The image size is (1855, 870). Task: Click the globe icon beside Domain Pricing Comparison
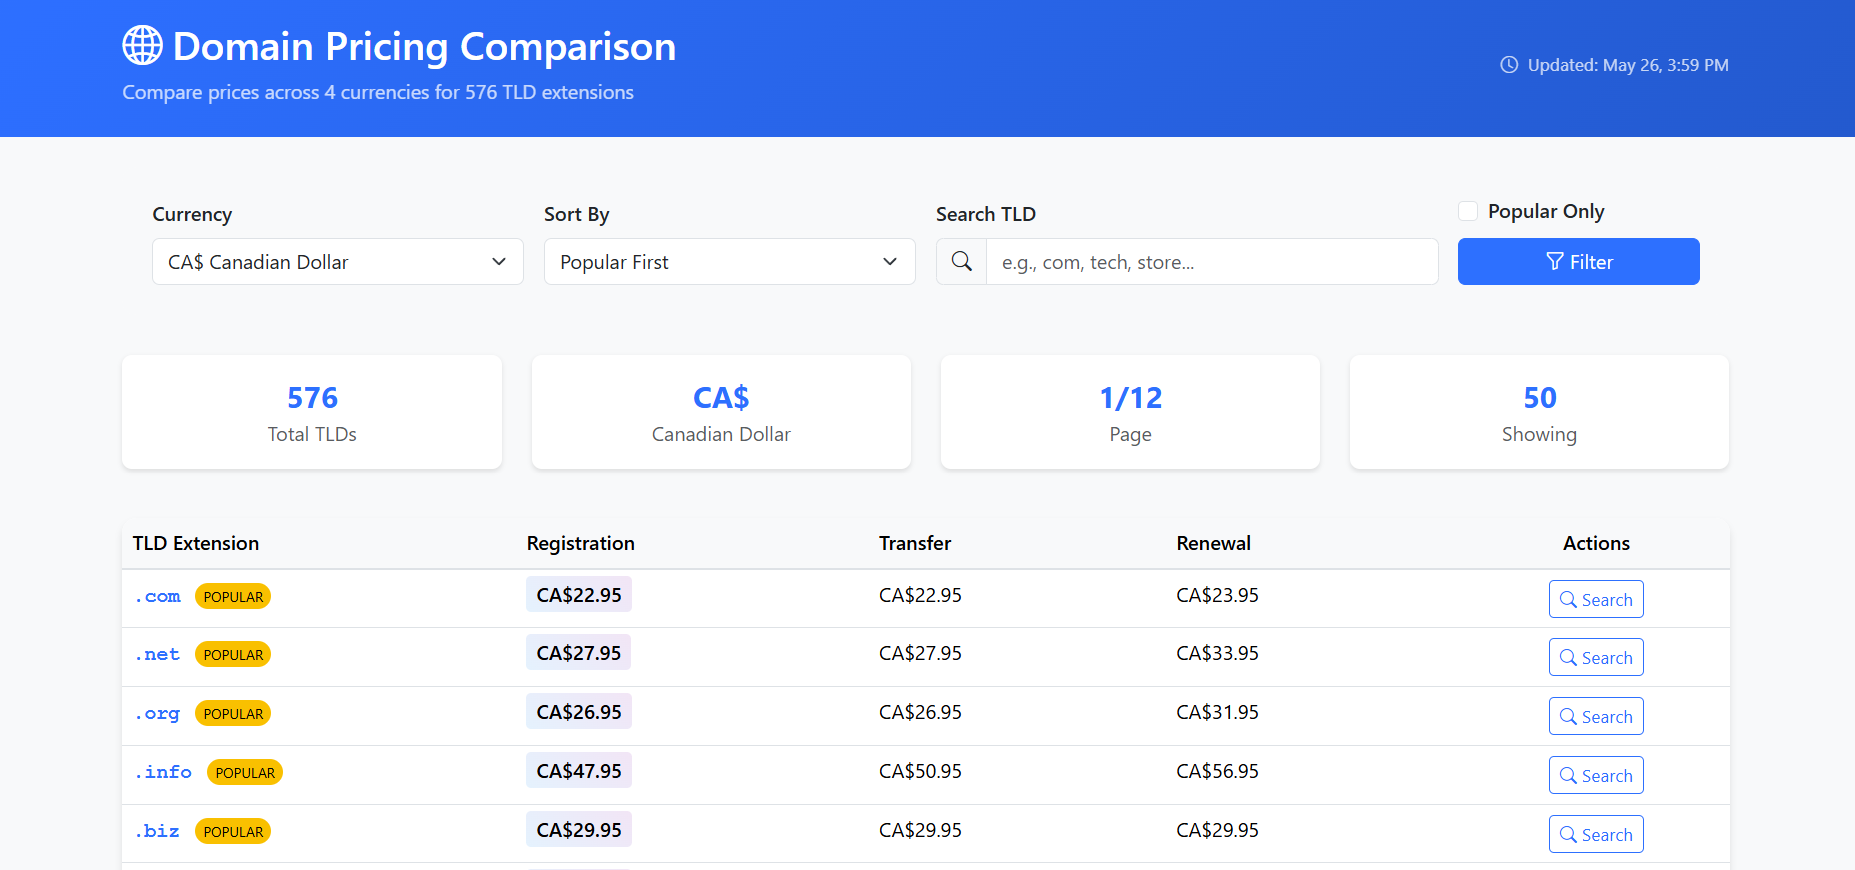(x=142, y=45)
